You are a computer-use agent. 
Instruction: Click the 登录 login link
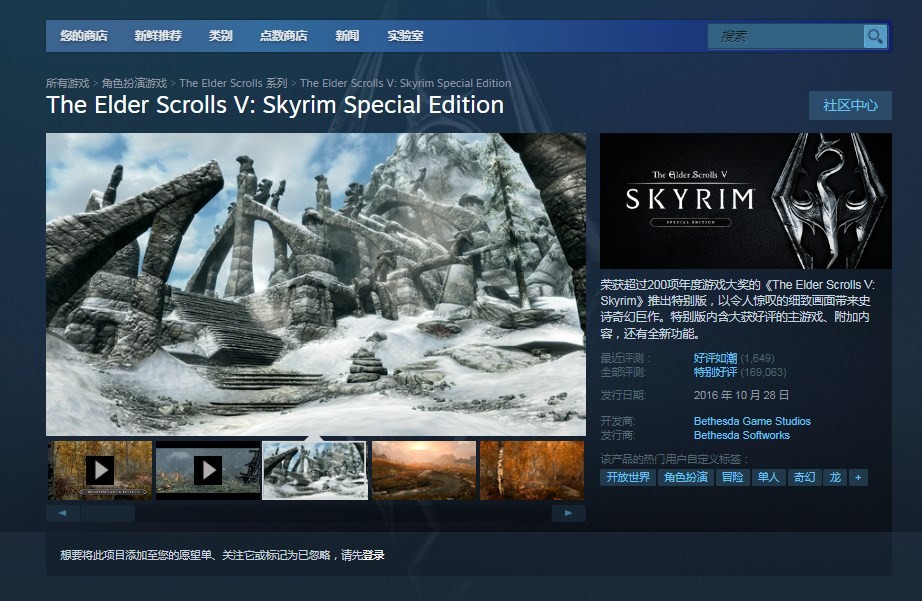373,555
